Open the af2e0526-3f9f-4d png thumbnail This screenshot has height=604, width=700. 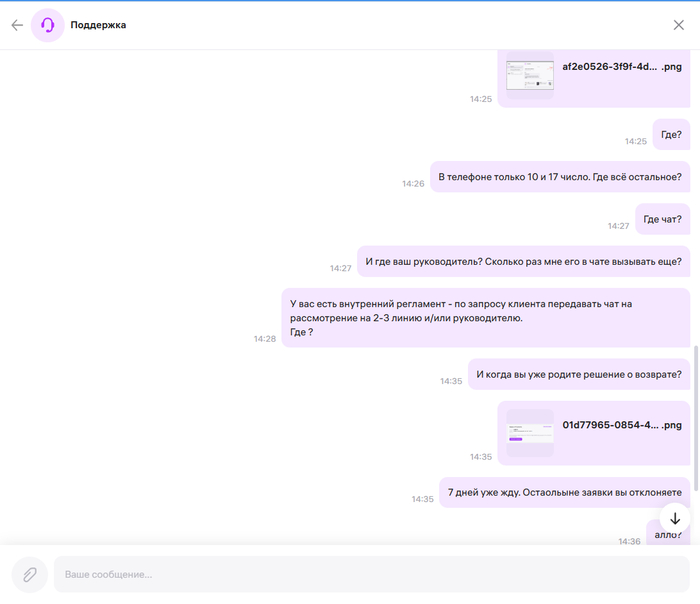coord(530,76)
